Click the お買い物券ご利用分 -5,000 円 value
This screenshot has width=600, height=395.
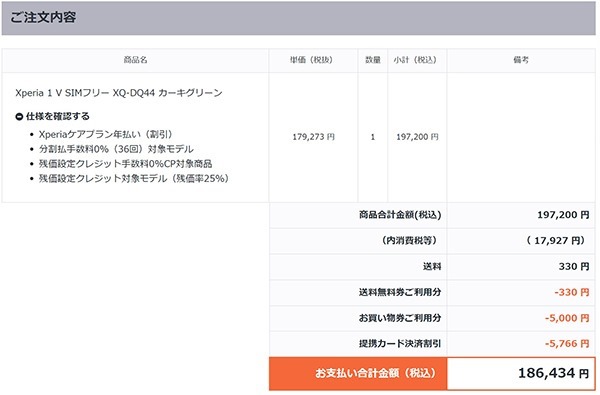567,318
